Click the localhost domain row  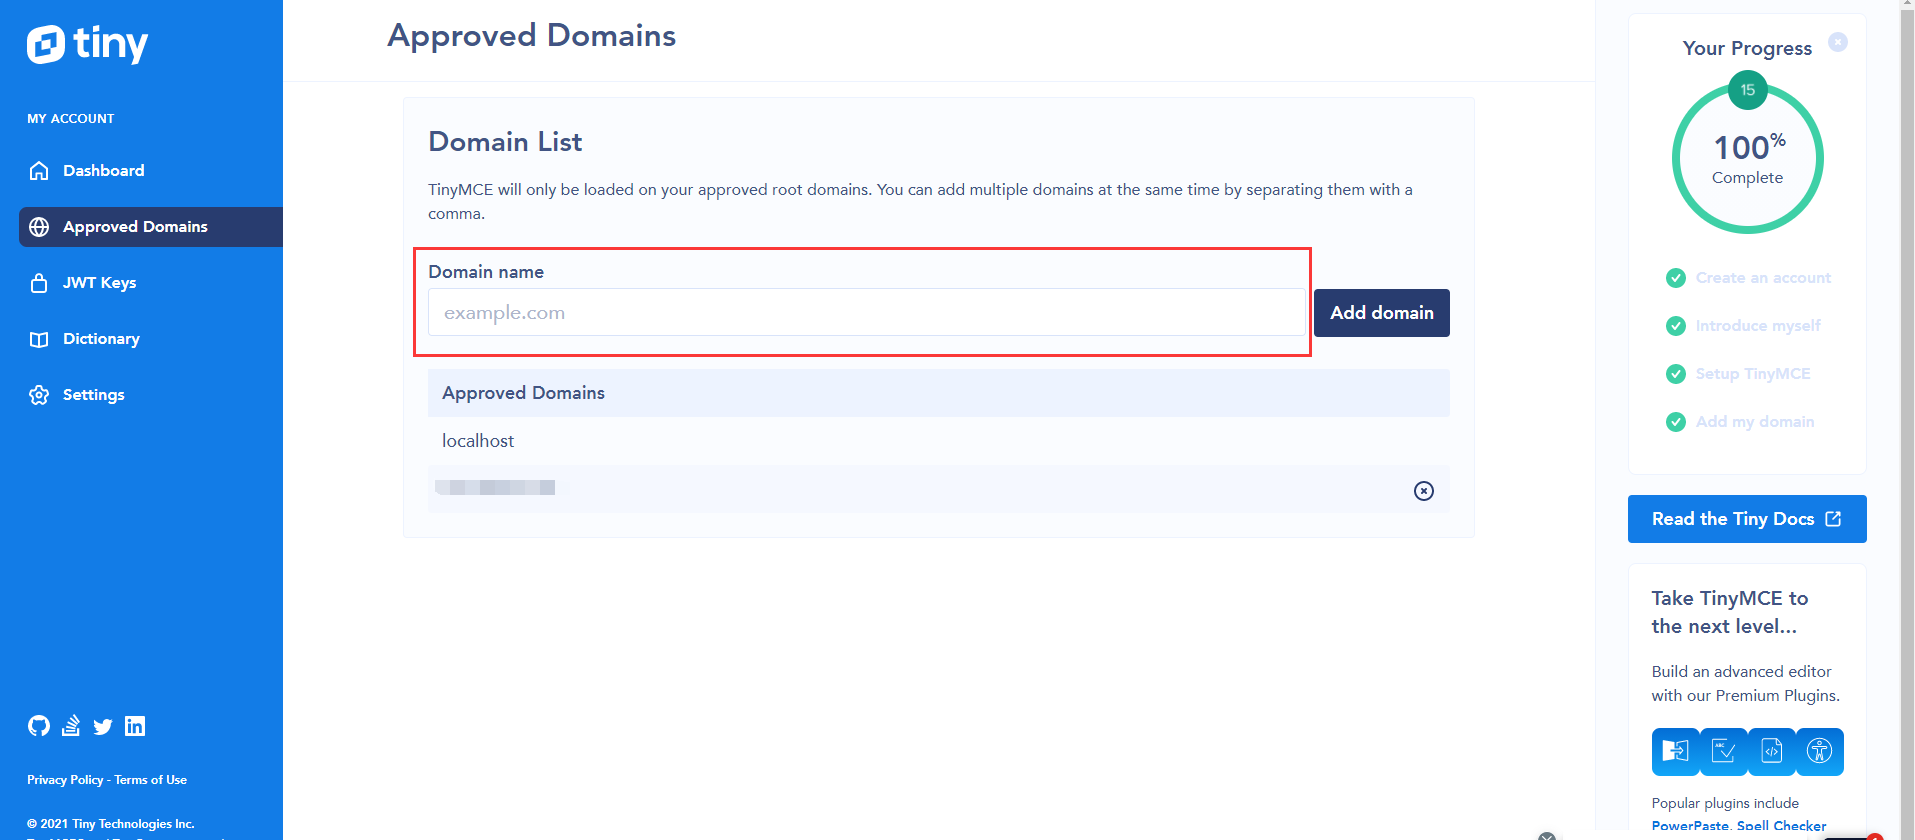[939, 441]
